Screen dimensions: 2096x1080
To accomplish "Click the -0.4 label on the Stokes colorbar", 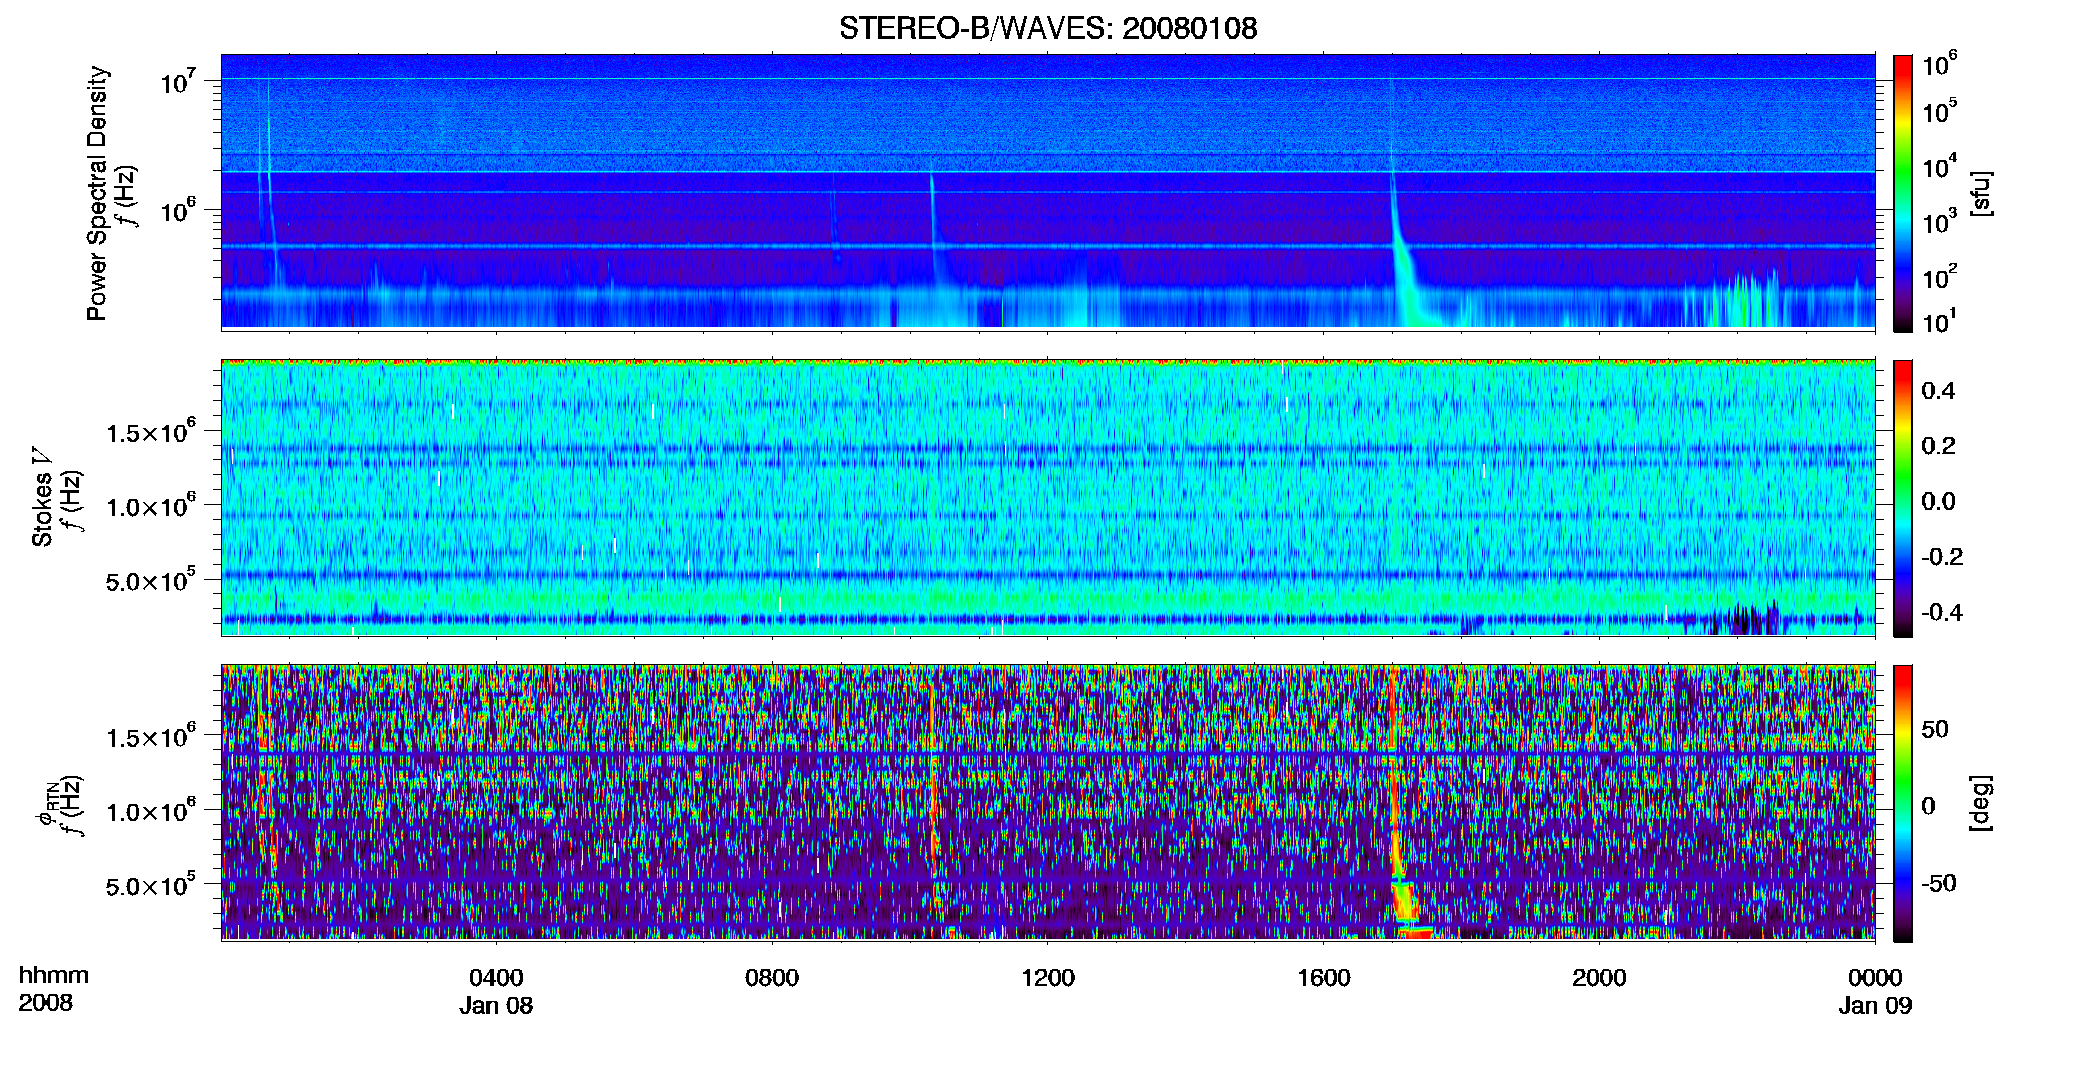I will [1942, 612].
